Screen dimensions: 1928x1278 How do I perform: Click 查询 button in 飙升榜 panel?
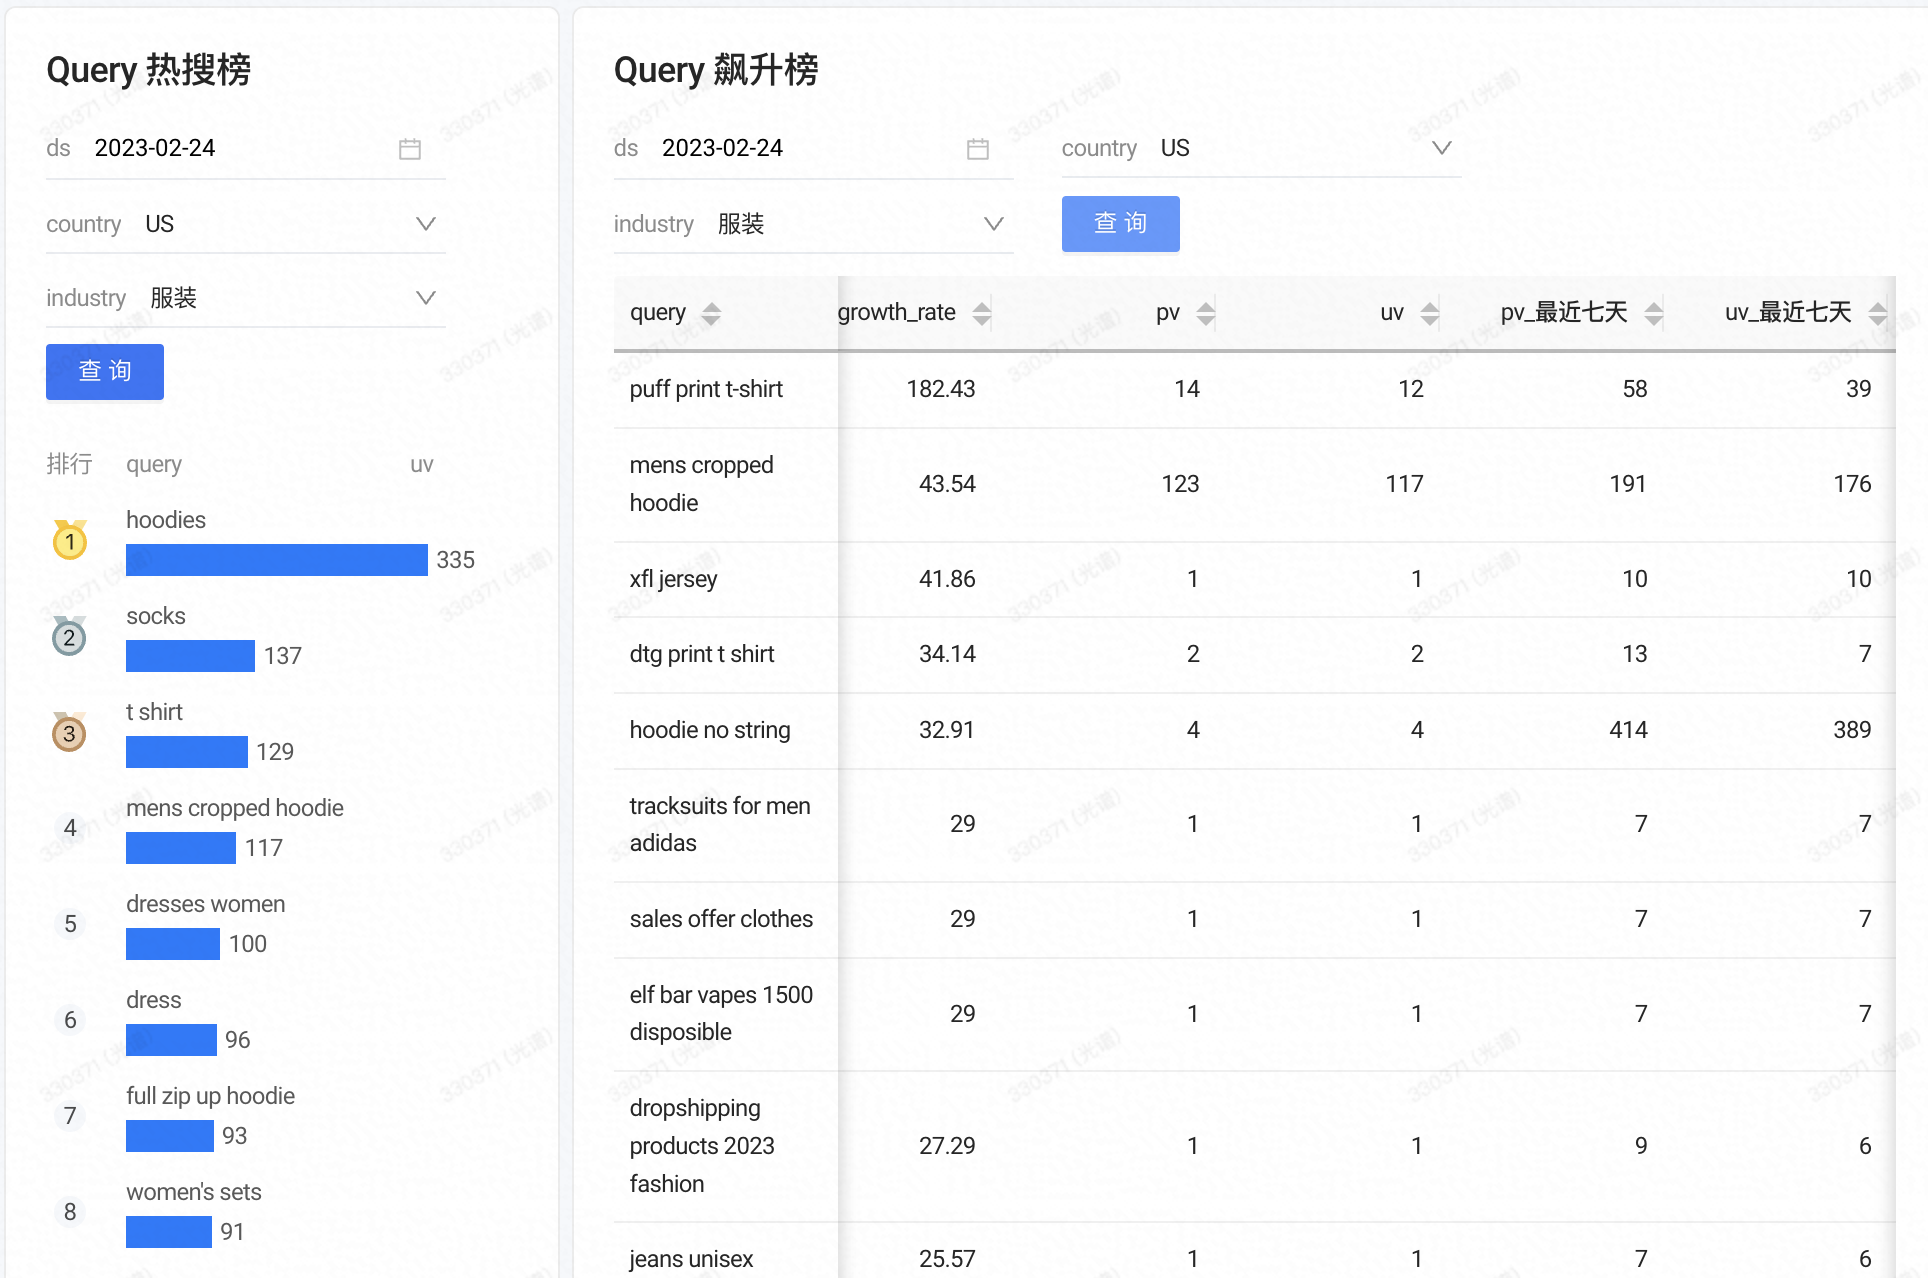tap(1121, 223)
